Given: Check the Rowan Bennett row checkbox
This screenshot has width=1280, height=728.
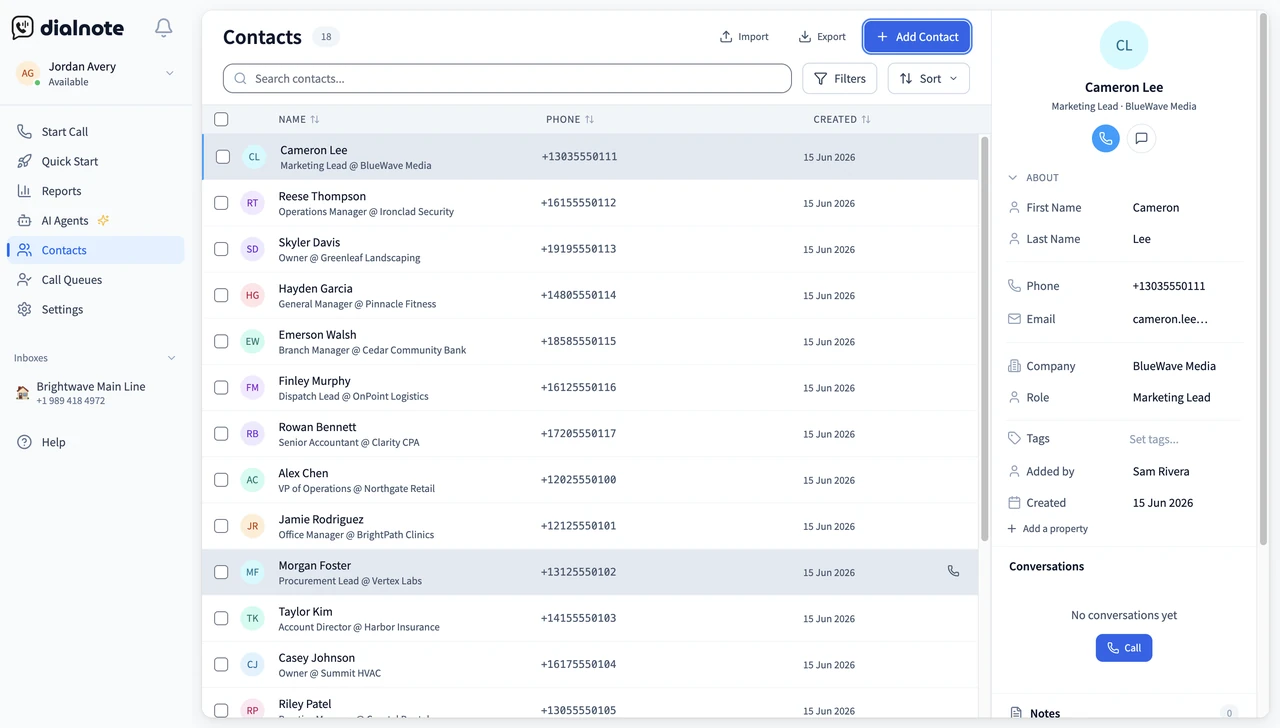Looking at the screenshot, I should pyautogui.click(x=221, y=434).
